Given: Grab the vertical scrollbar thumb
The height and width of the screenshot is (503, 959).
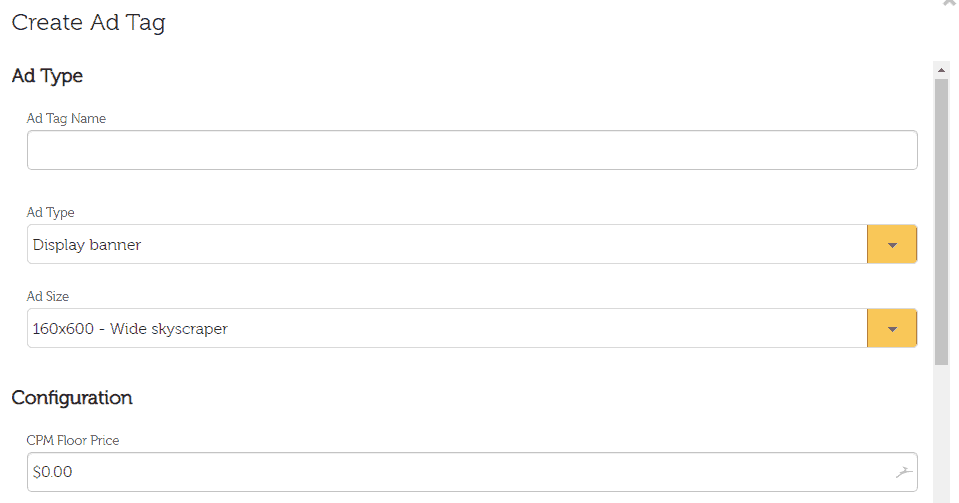Looking at the screenshot, I should click(x=941, y=220).
